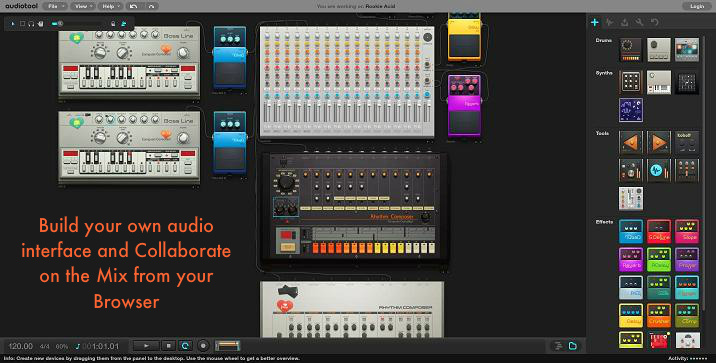
Task: Select the rectangle selection tool
Action: (x=22, y=23)
